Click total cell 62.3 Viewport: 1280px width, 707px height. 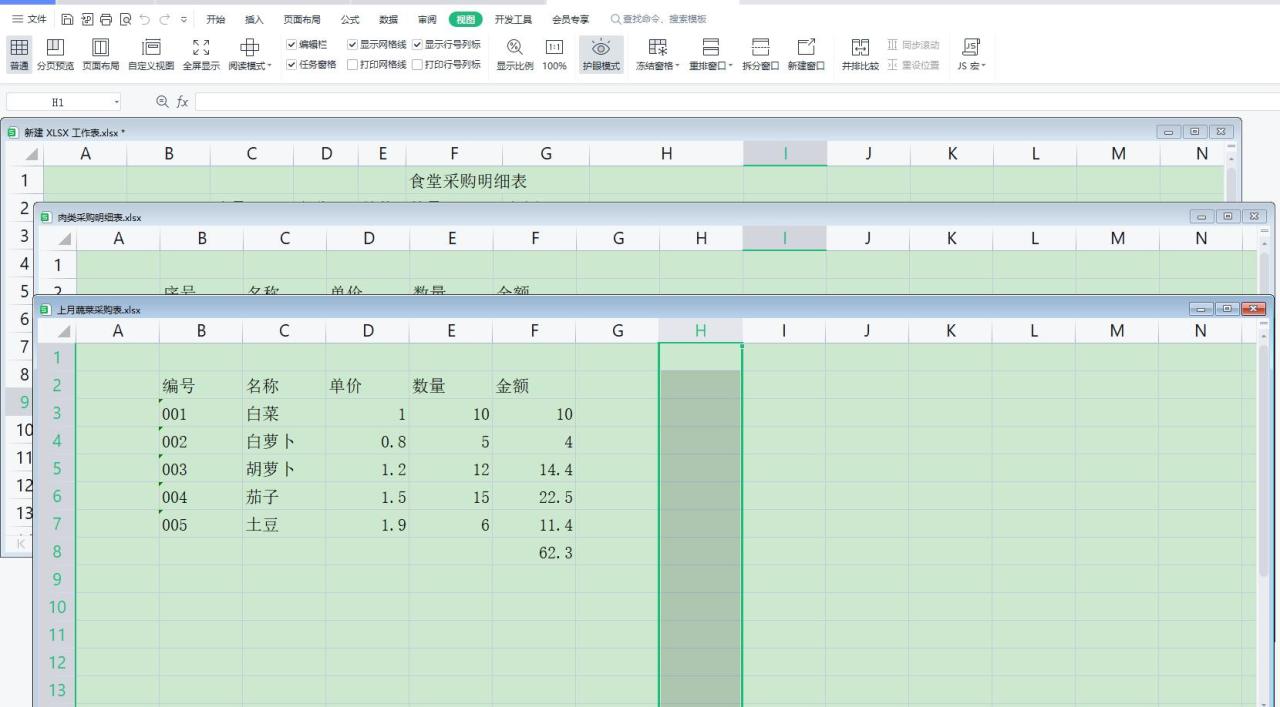click(x=534, y=552)
